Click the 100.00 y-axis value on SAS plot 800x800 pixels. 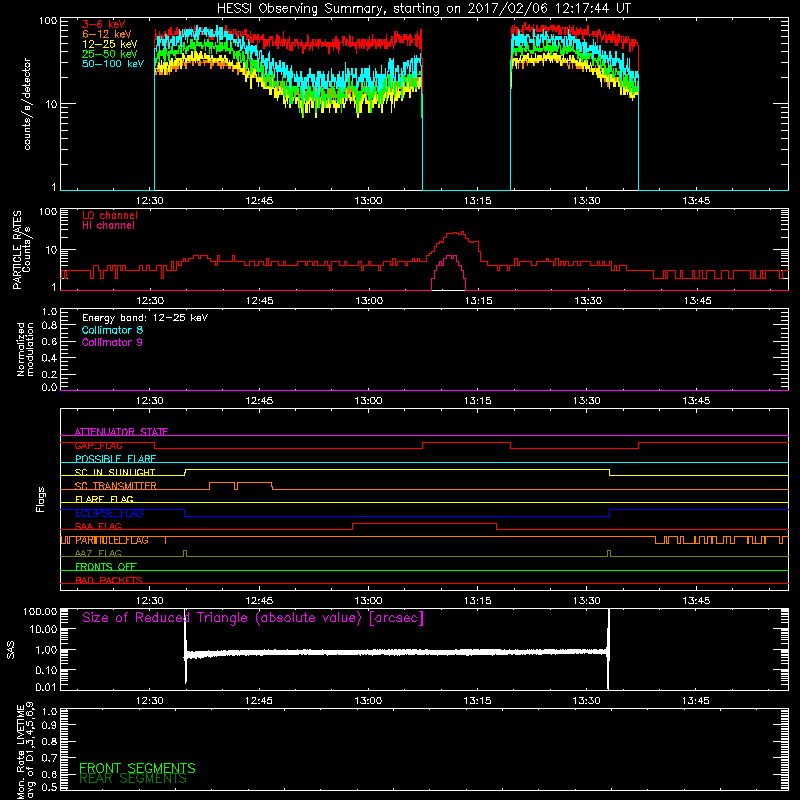click(40, 612)
